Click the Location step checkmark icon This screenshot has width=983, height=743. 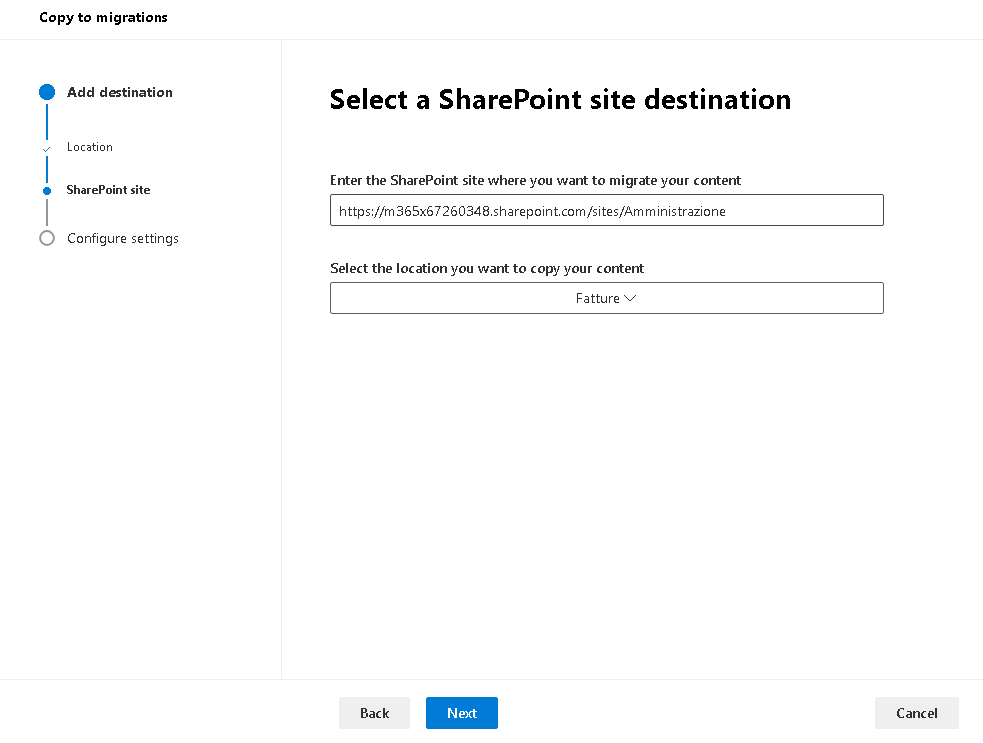point(46,149)
